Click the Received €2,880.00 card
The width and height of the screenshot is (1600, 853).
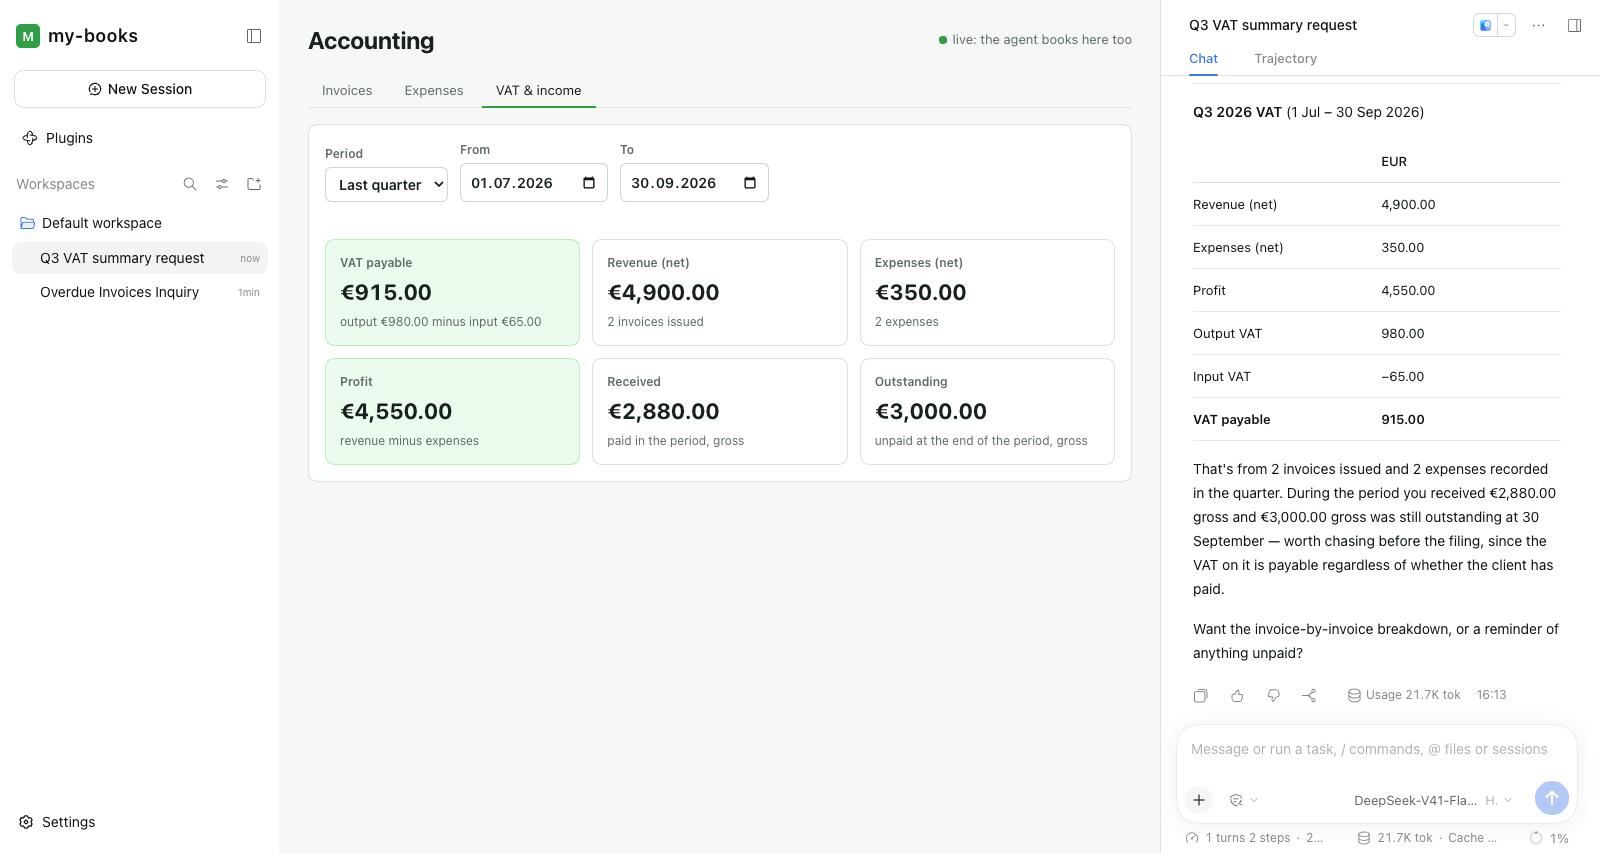tap(720, 411)
